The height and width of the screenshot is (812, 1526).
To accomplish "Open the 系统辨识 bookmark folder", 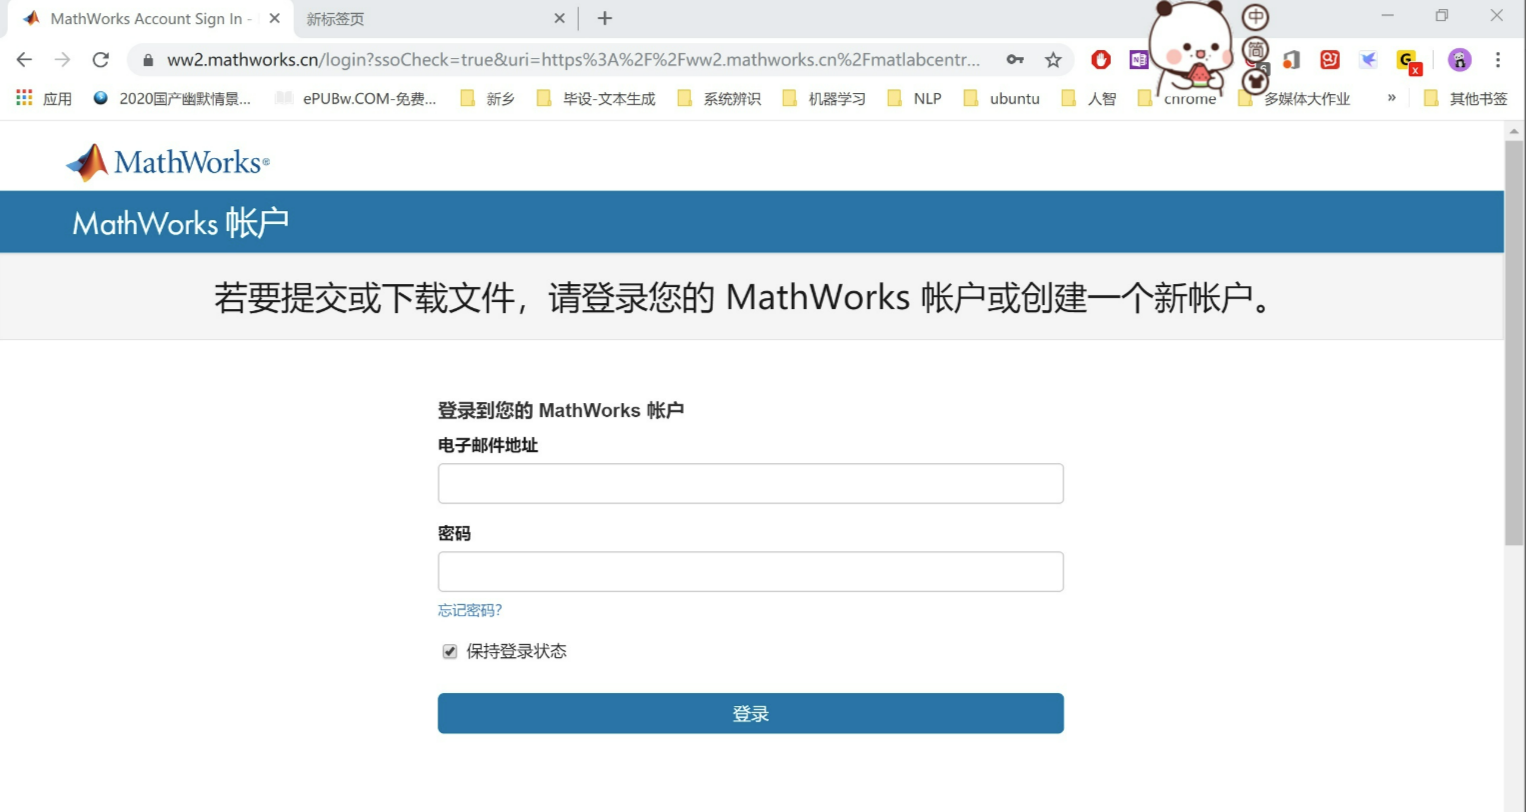I will 719,98.
